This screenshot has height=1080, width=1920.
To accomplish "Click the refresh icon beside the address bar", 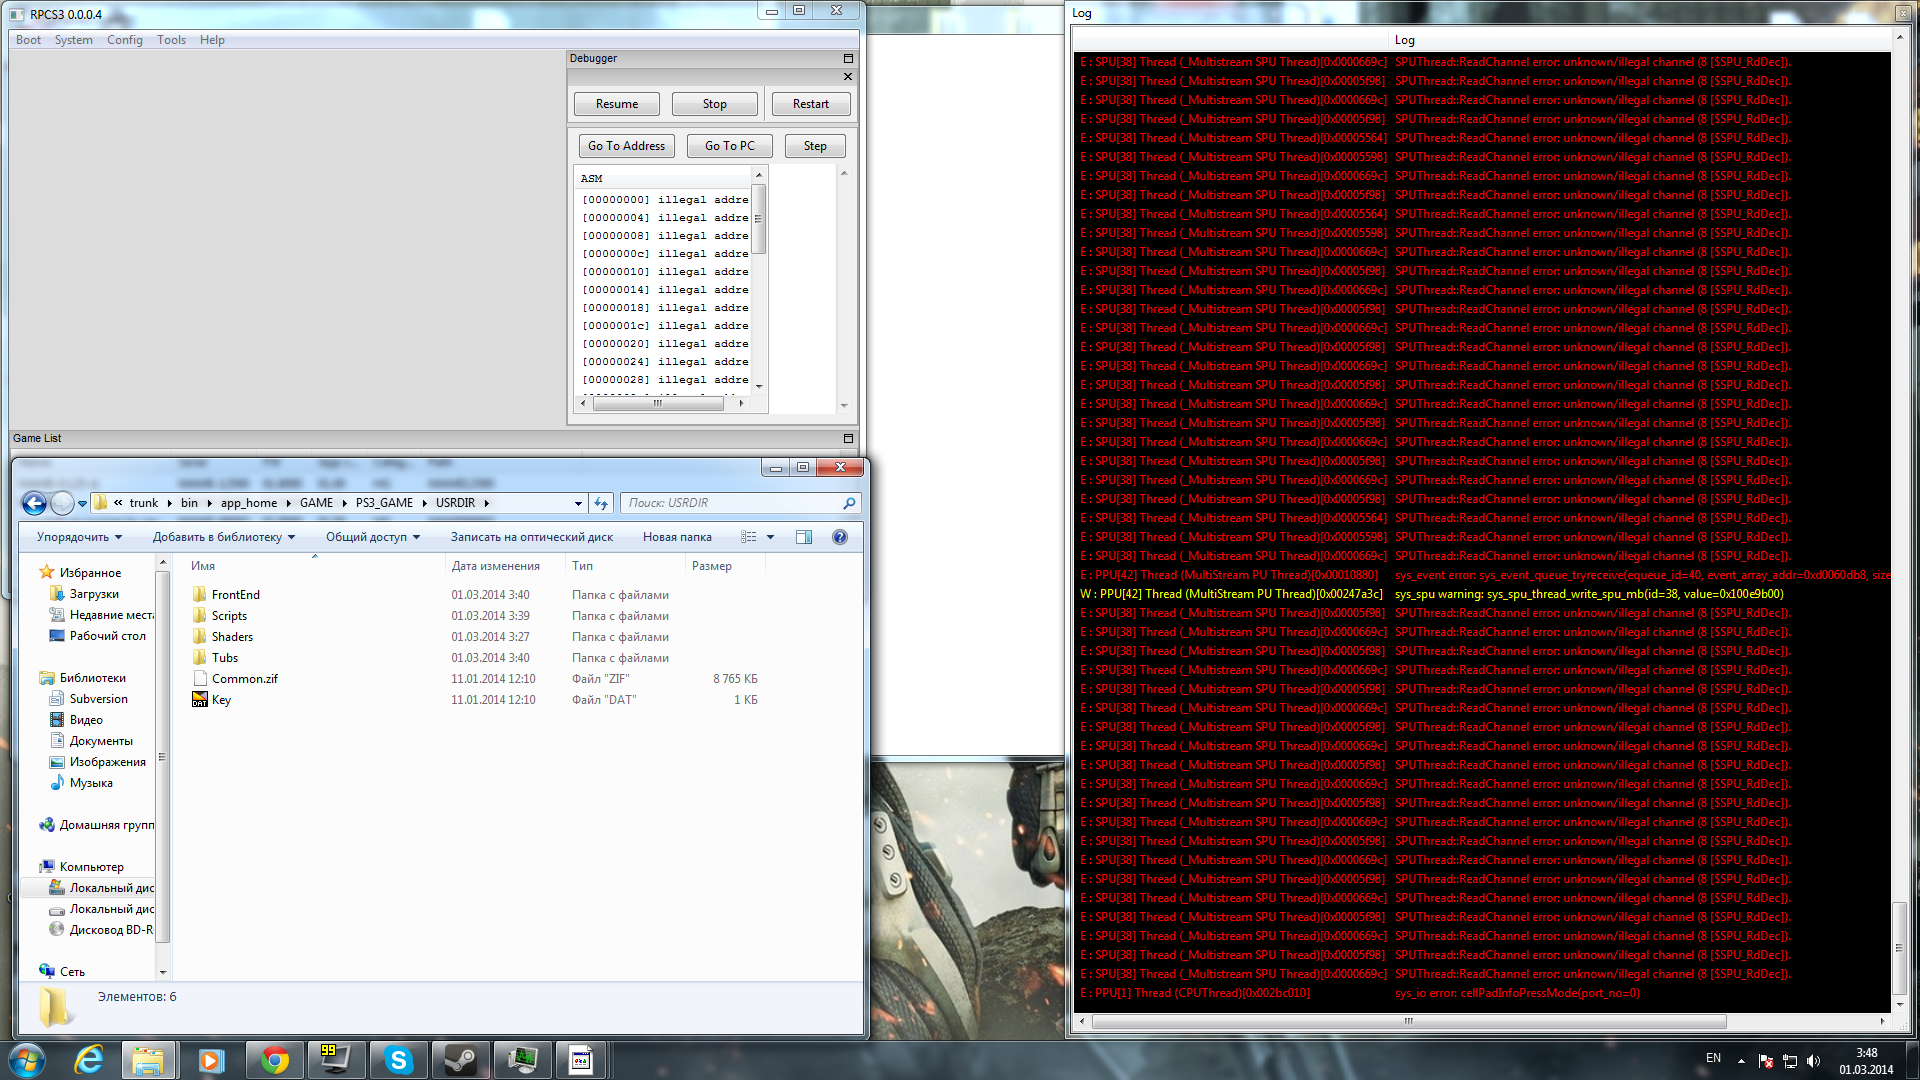I will tap(601, 503).
